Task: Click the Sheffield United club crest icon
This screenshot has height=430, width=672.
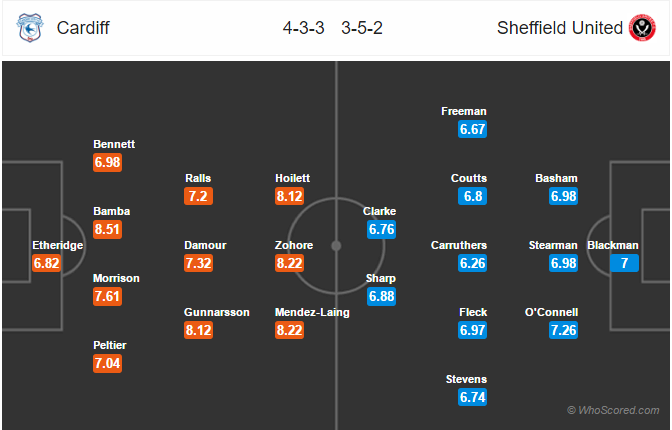Action: [x=642, y=28]
